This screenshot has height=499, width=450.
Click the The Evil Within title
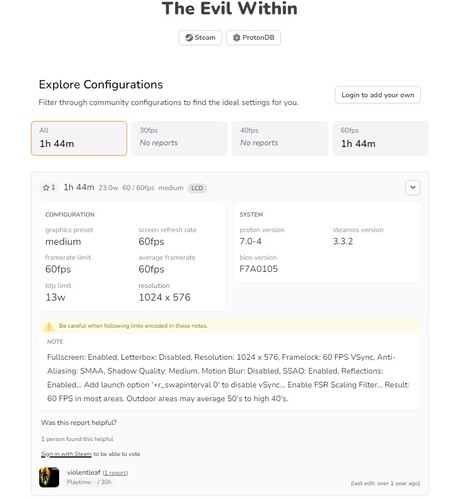click(x=230, y=9)
